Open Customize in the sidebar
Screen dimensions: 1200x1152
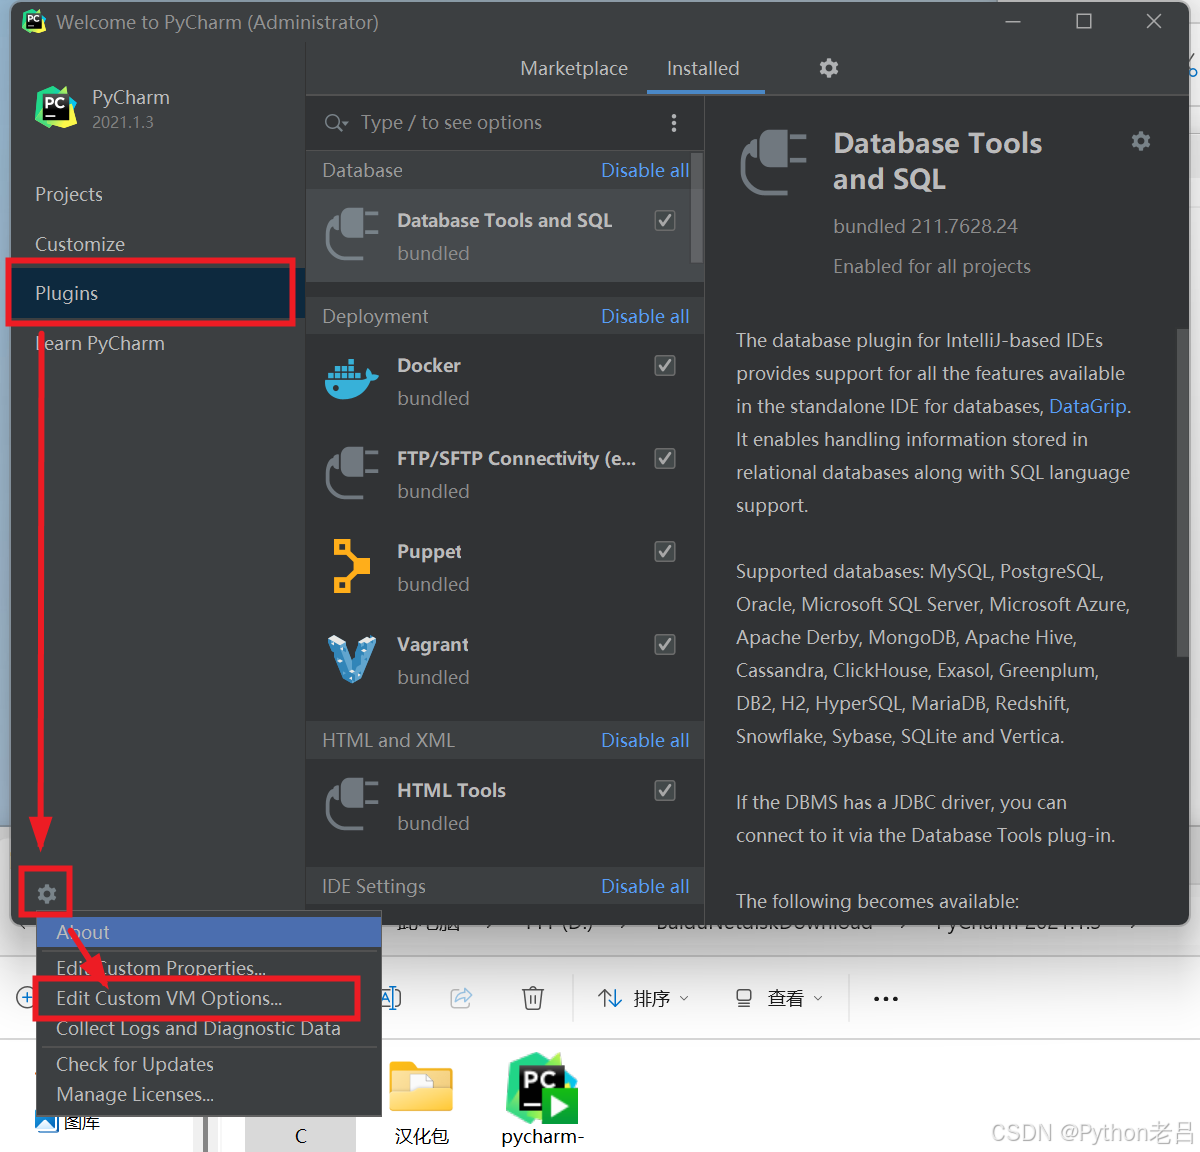tap(80, 244)
